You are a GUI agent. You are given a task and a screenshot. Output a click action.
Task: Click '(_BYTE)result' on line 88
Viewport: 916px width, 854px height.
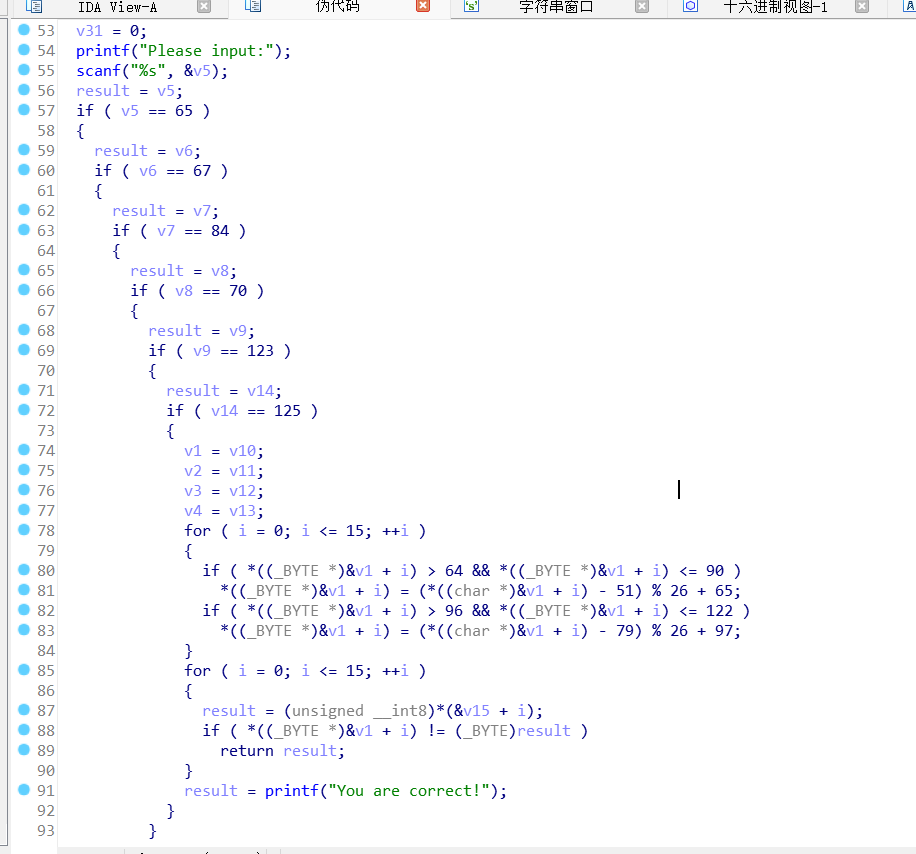[512, 731]
